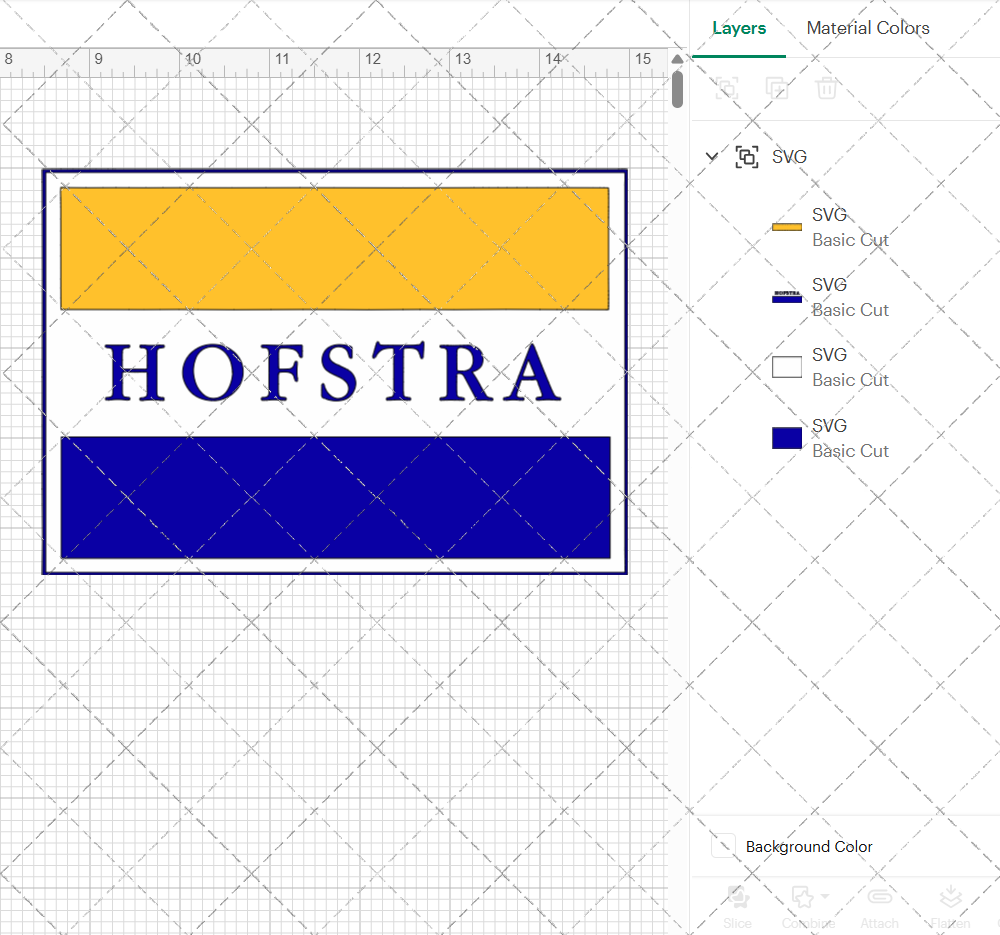
Task: Open the Combine dropdown
Action: tap(809, 908)
